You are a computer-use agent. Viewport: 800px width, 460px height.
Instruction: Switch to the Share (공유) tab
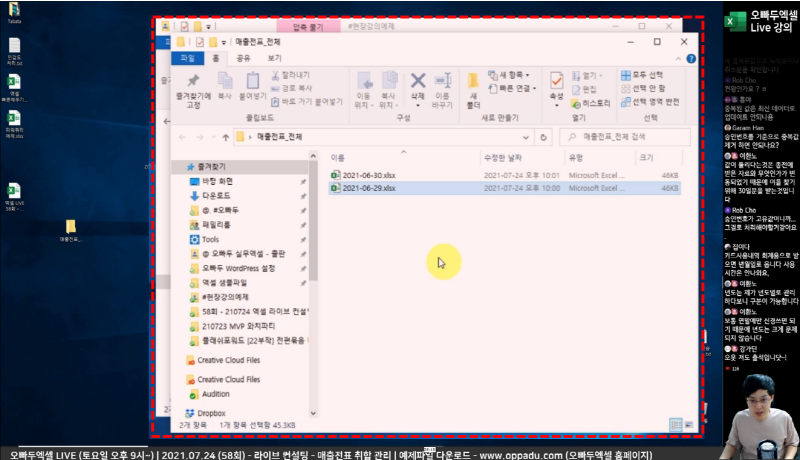(x=243, y=58)
